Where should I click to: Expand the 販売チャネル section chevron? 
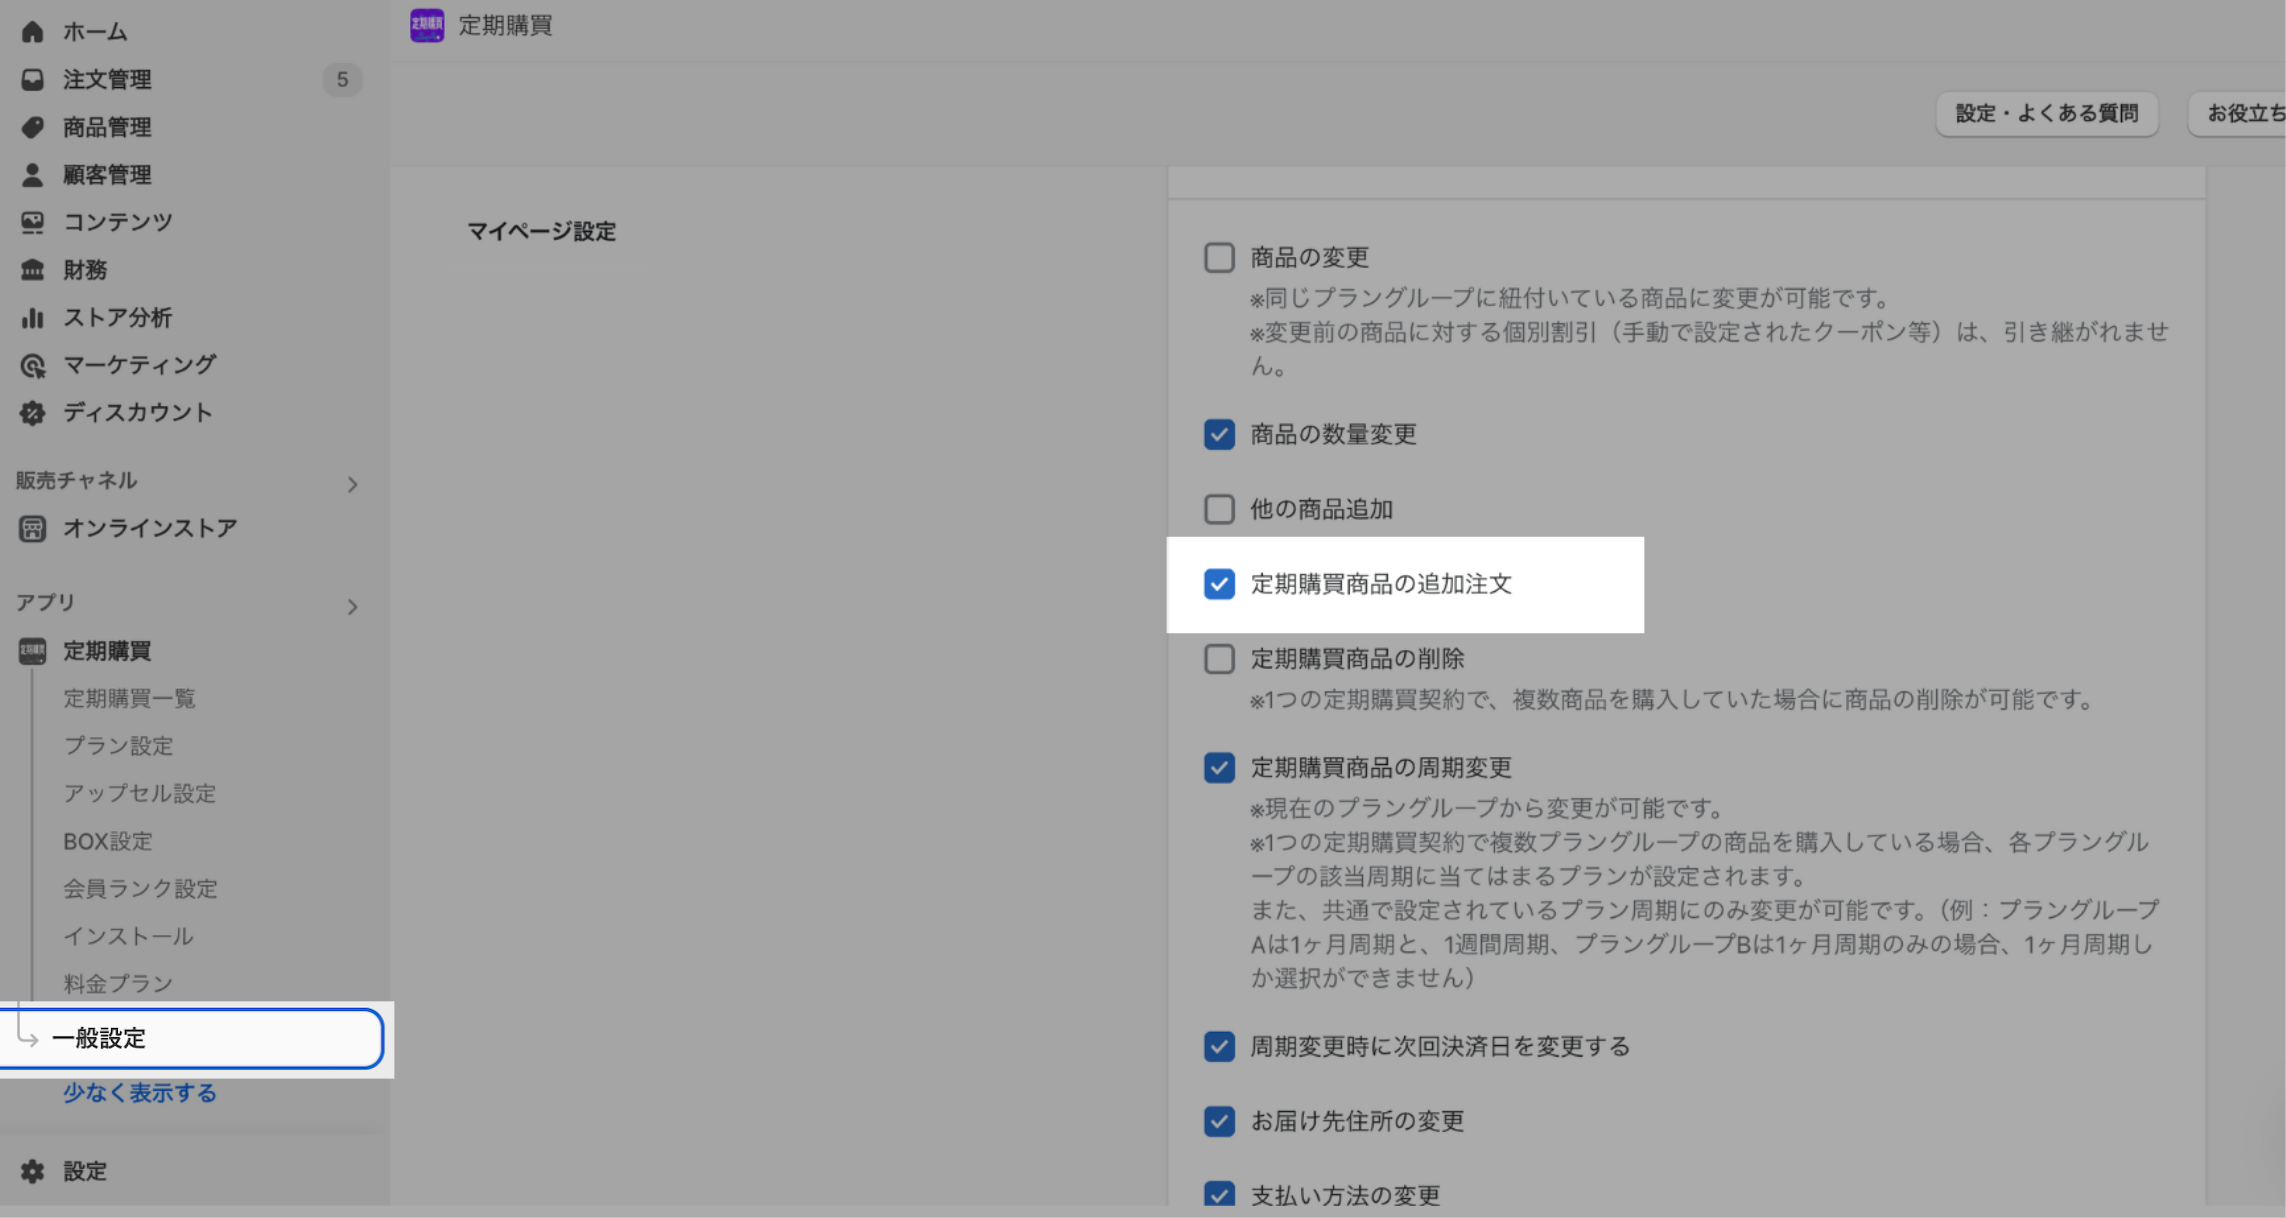pos(352,485)
